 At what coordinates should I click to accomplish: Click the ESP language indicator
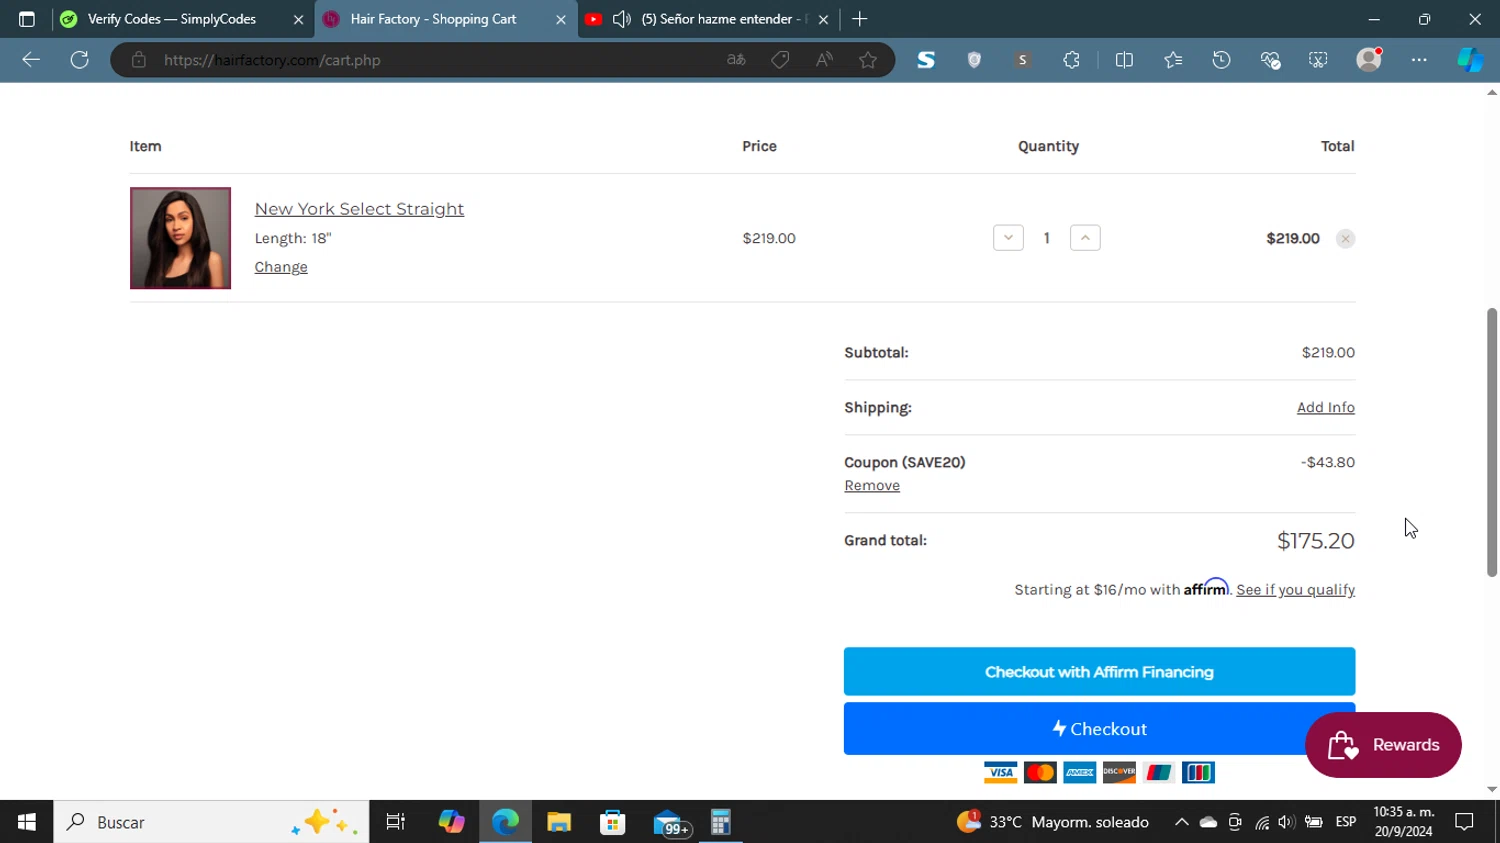click(1346, 822)
